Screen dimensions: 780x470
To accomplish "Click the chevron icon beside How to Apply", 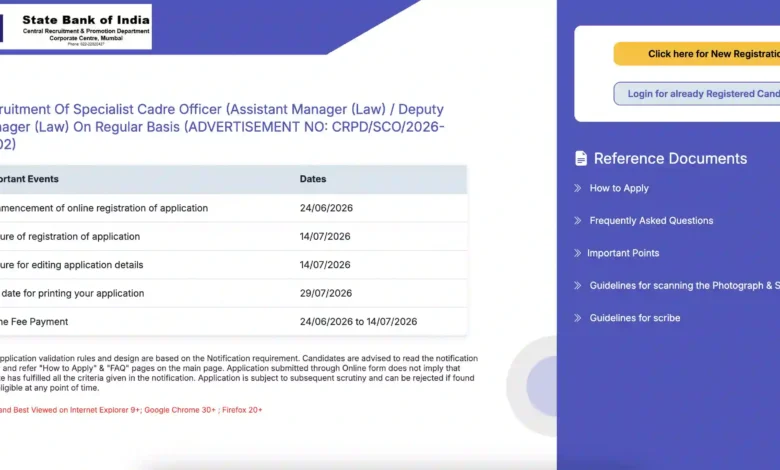I will 578,188.
